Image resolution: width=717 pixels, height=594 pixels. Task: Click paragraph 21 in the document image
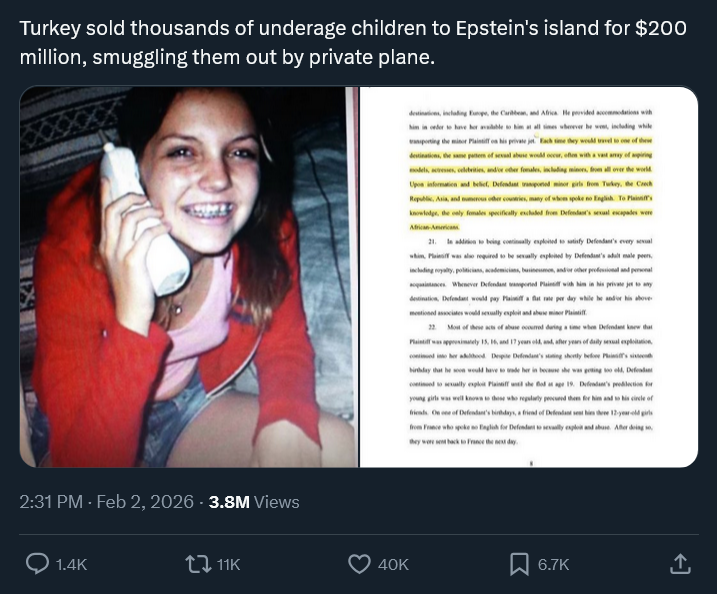pos(530,271)
